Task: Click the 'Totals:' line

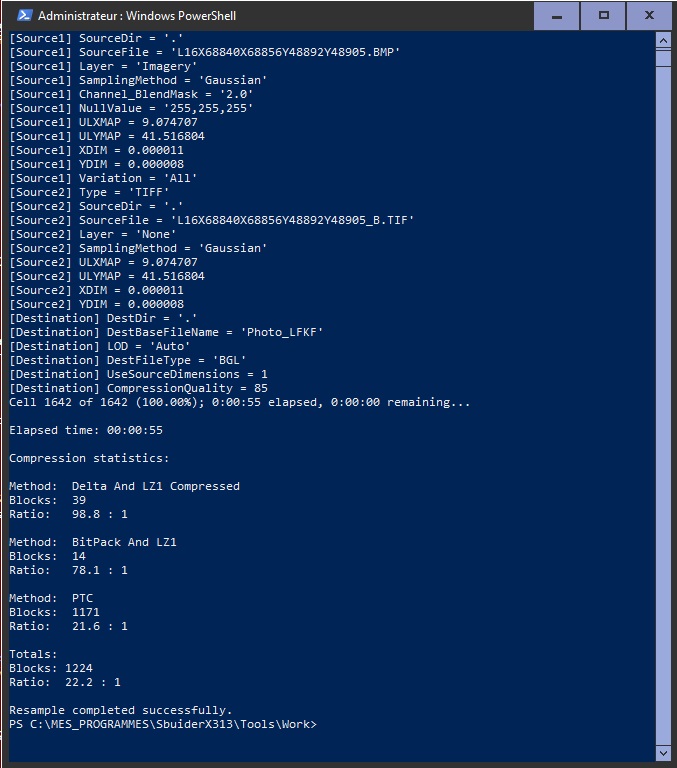Action: pyautogui.click(x=33, y=654)
